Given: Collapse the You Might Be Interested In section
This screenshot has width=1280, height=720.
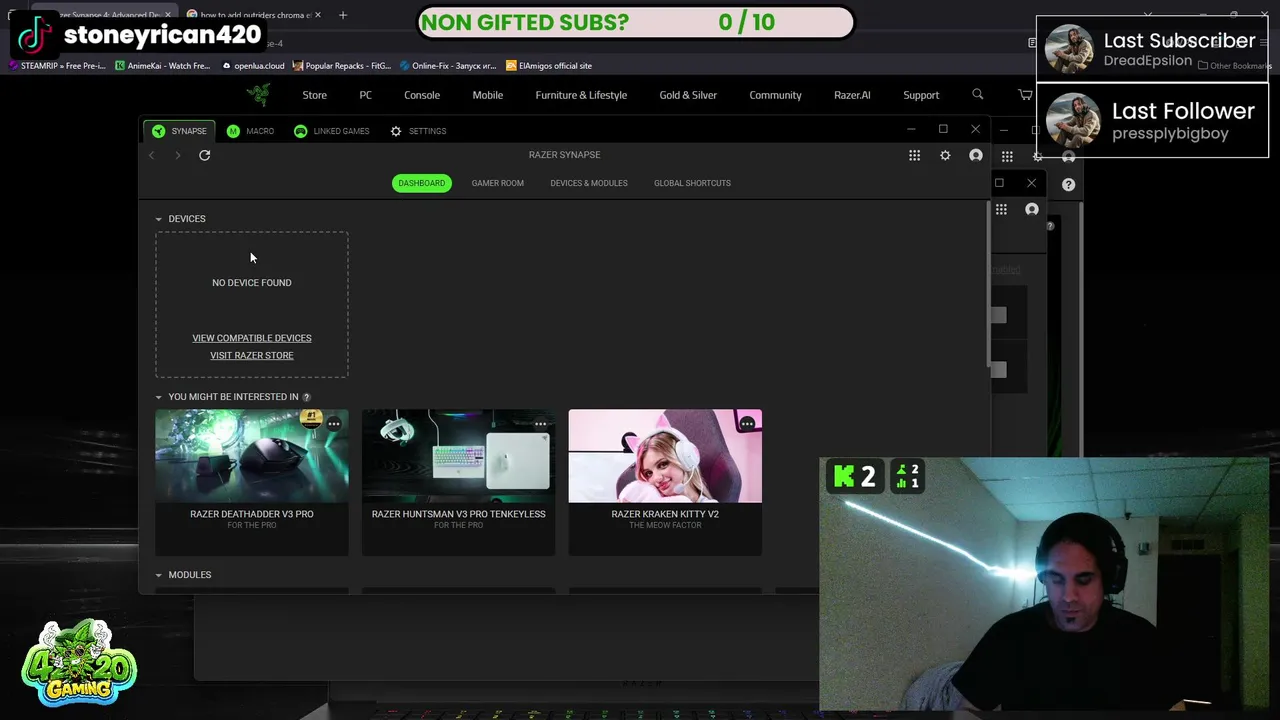Looking at the screenshot, I should [x=158, y=397].
